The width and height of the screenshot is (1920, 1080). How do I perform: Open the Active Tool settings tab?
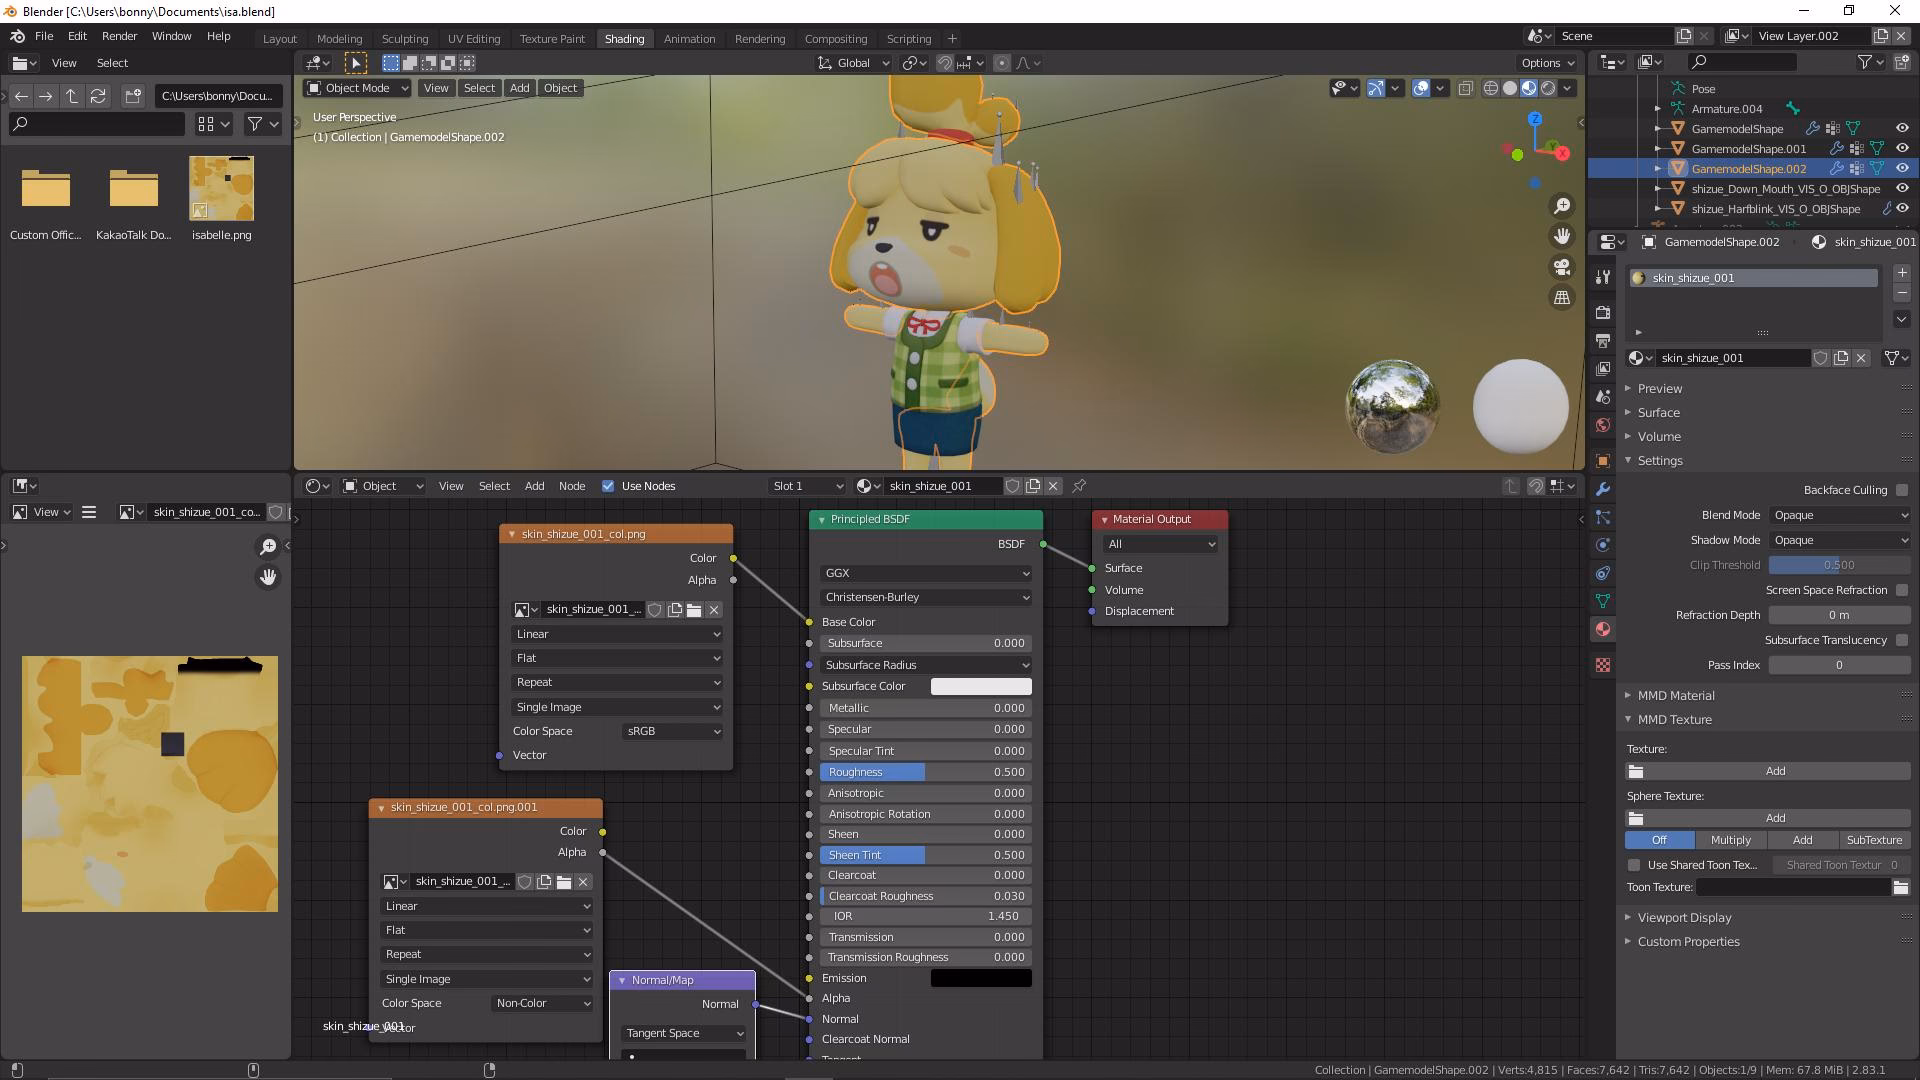coord(1602,277)
